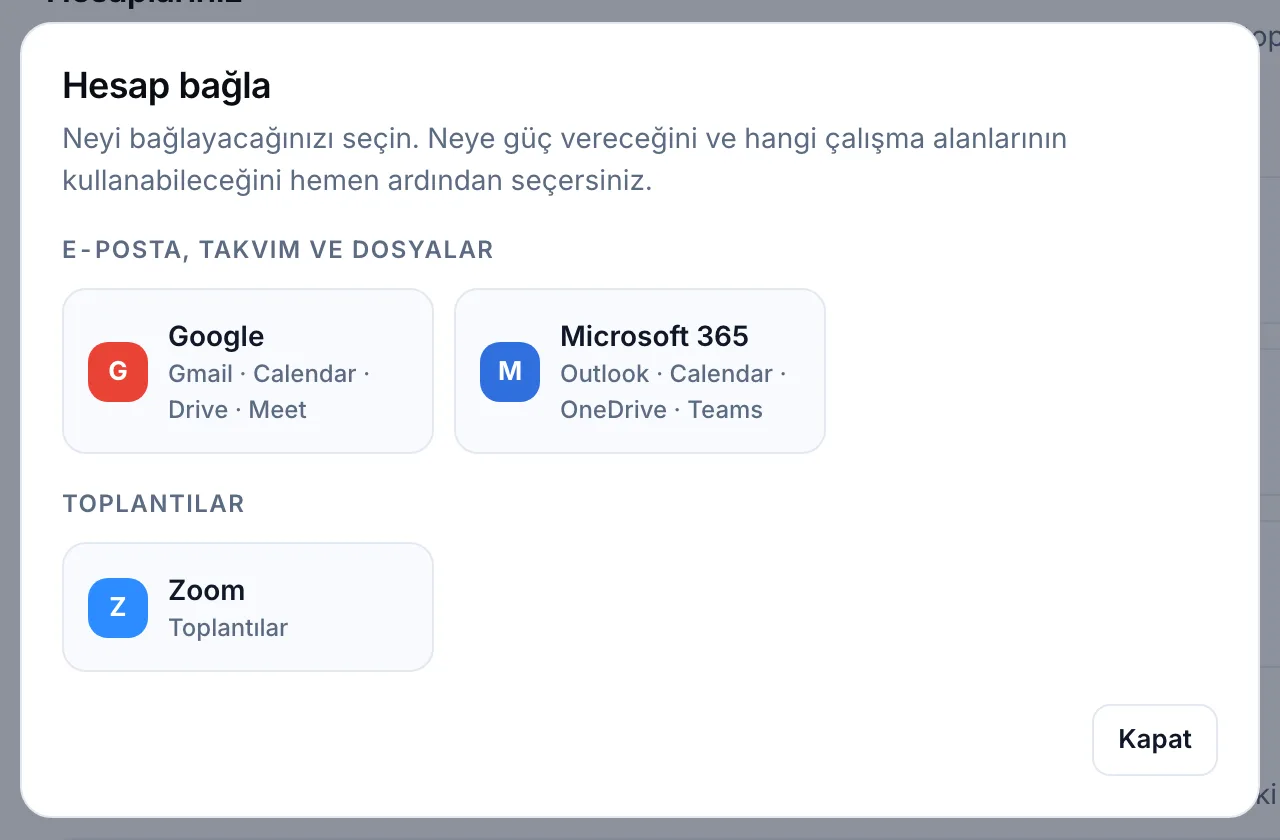Select the Google card title
Screen dimensions: 1280x840
(x=216, y=336)
